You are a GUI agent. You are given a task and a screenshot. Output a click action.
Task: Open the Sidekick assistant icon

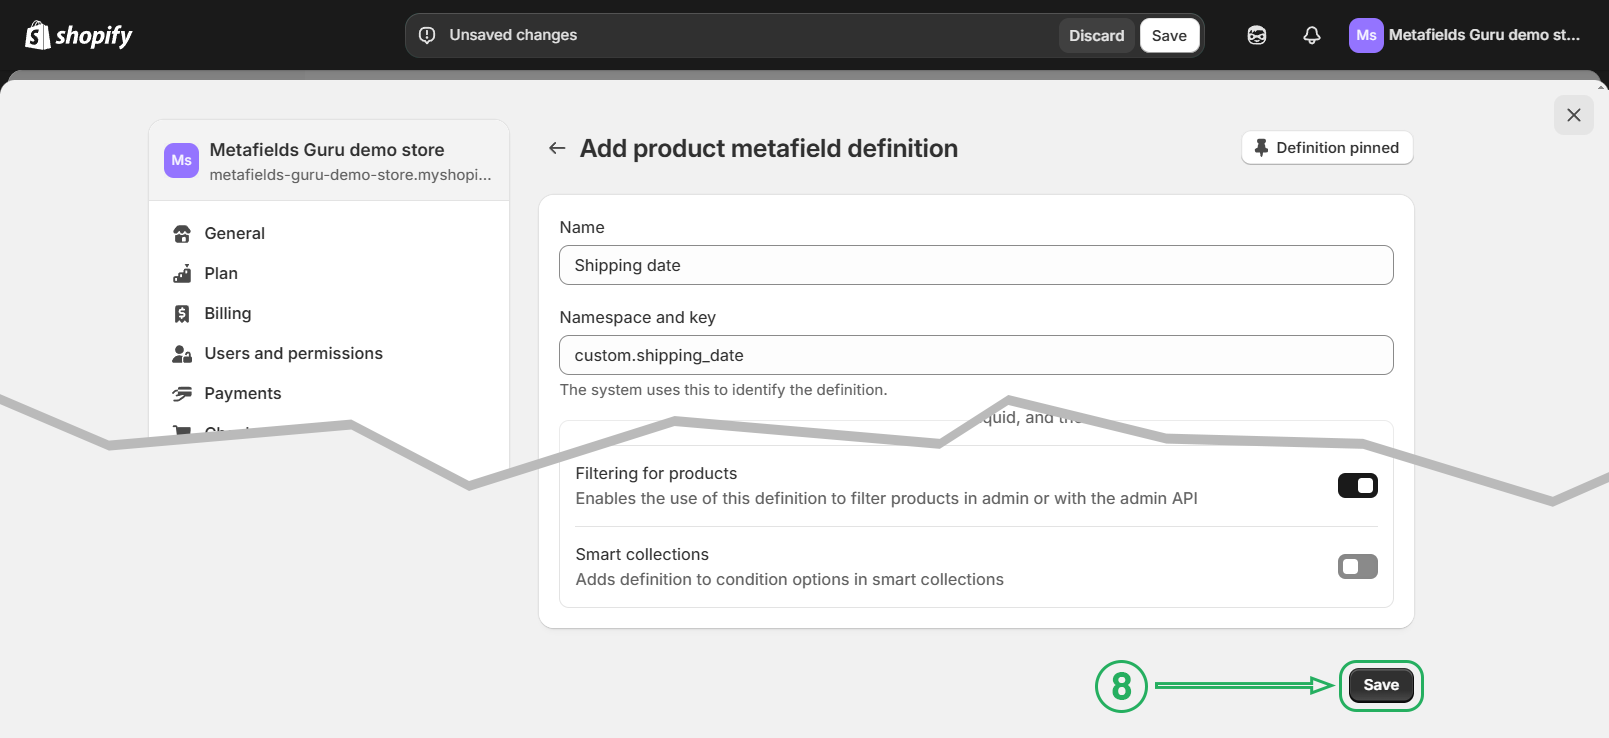(x=1256, y=36)
